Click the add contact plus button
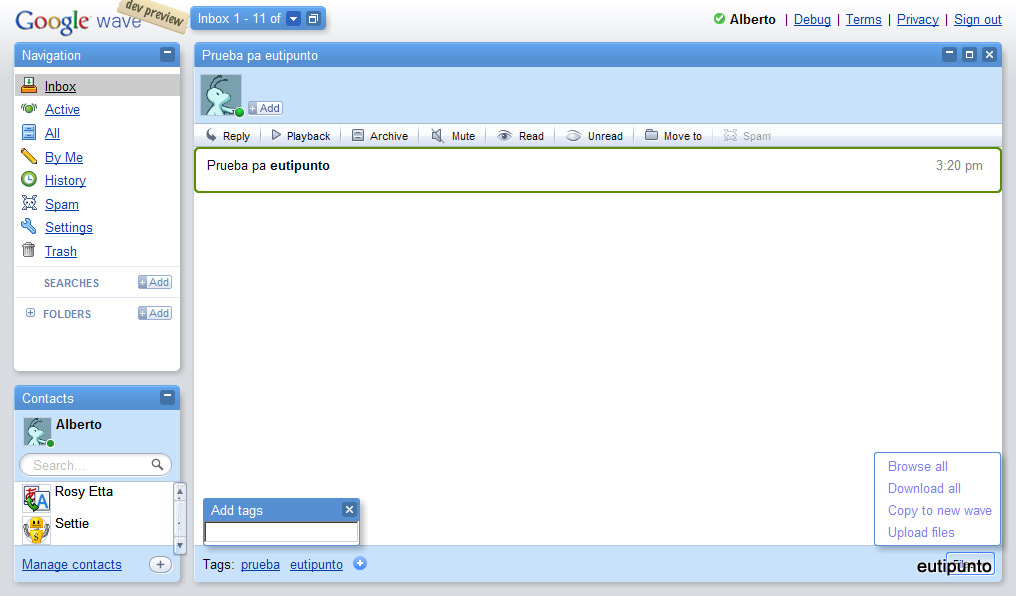This screenshot has width=1016, height=596. [160, 565]
